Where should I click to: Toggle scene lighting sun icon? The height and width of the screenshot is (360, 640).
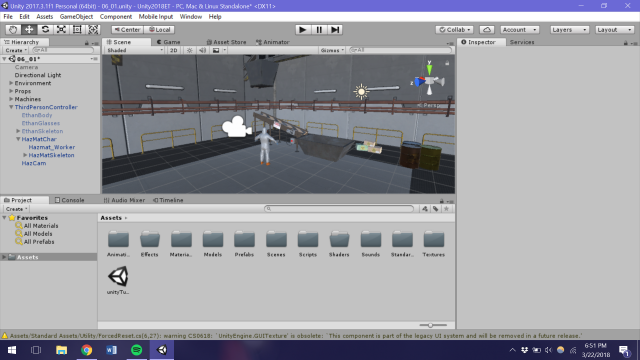[190, 50]
